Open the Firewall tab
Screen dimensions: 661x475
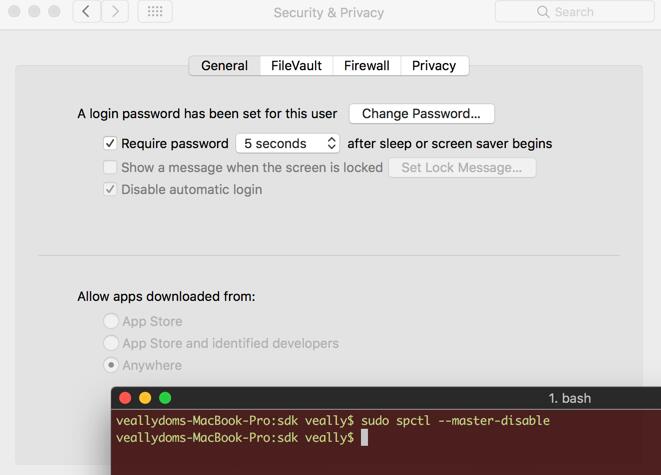pyautogui.click(x=367, y=66)
